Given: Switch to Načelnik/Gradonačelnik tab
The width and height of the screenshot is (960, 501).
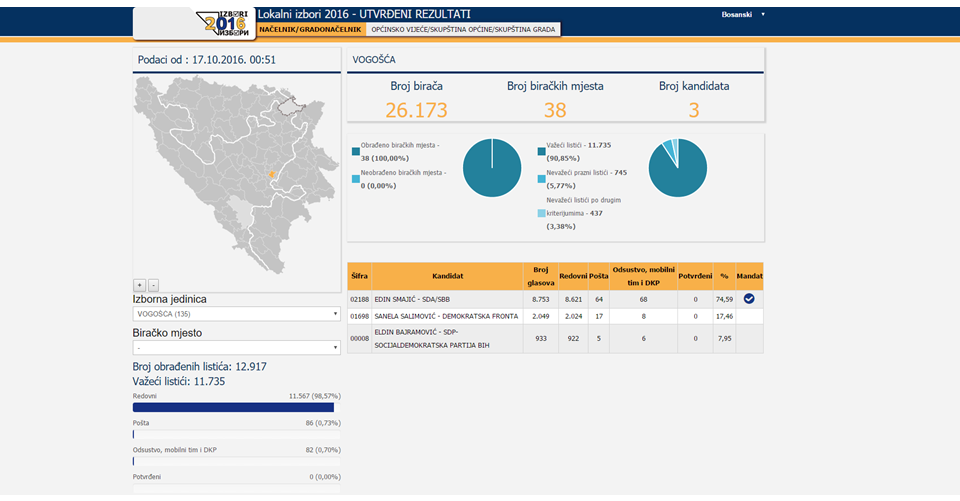Looking at the screenshot, I should tap(310, 29).
